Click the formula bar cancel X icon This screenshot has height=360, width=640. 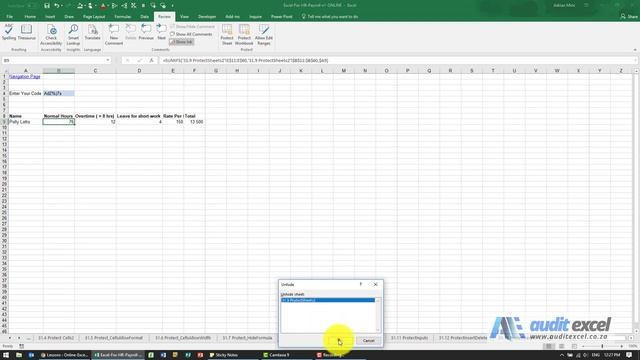(128, 60)
